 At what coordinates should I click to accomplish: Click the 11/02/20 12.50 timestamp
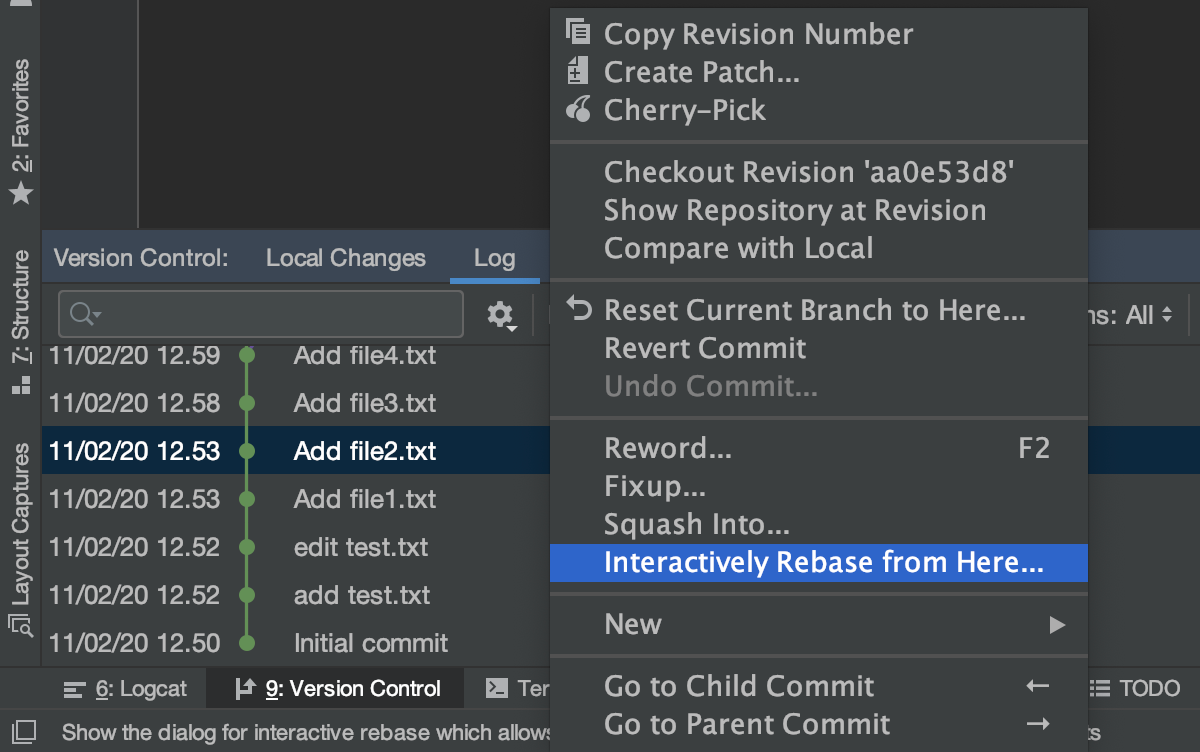tap(134, 643)
